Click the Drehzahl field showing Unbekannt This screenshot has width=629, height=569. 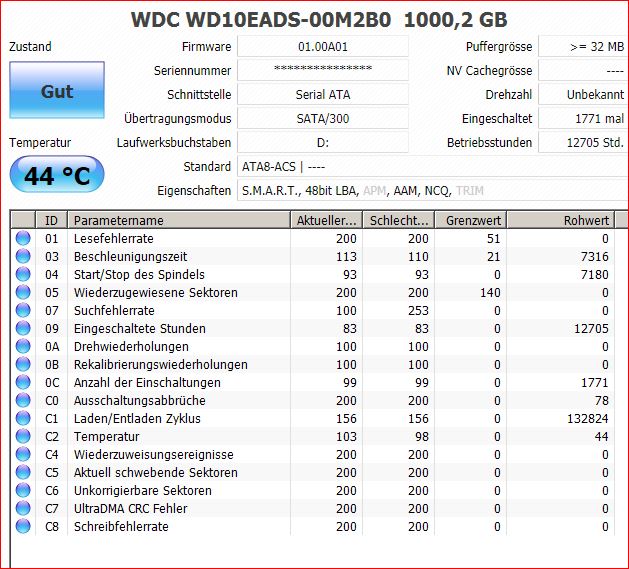584,94
